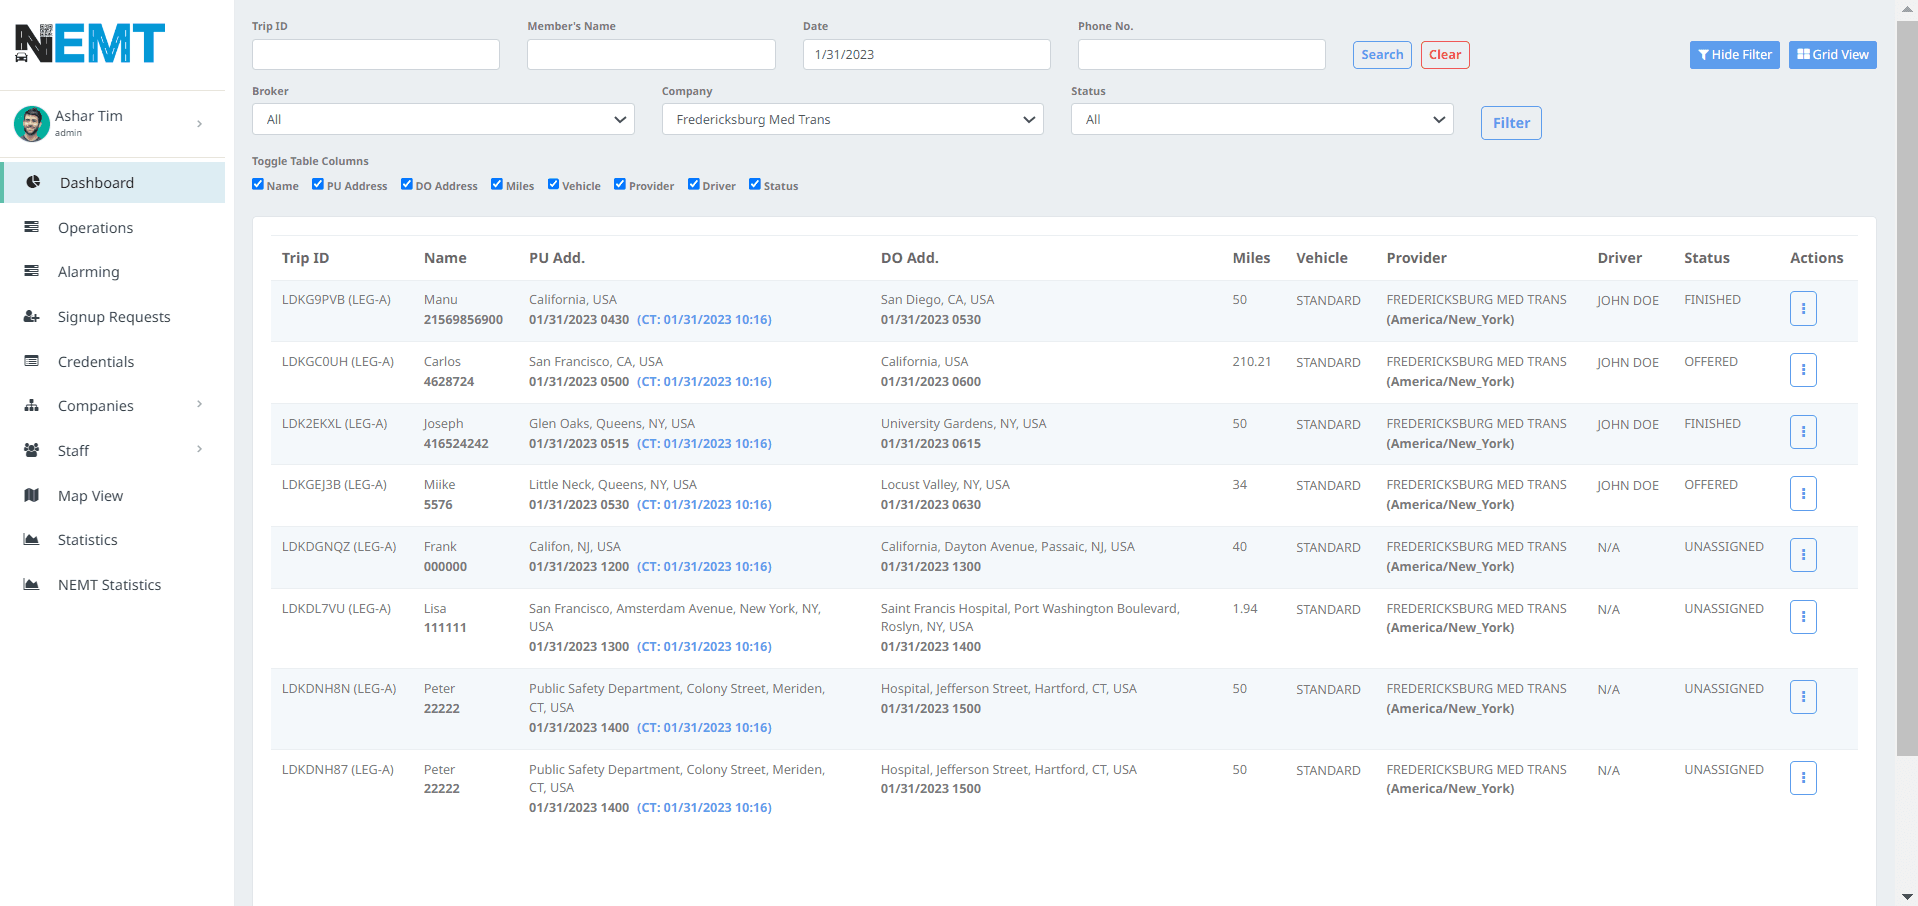The height and width of the screenshot is (906, 1918).
Task: Open the Statistics page
Action: tap(84, 539)
